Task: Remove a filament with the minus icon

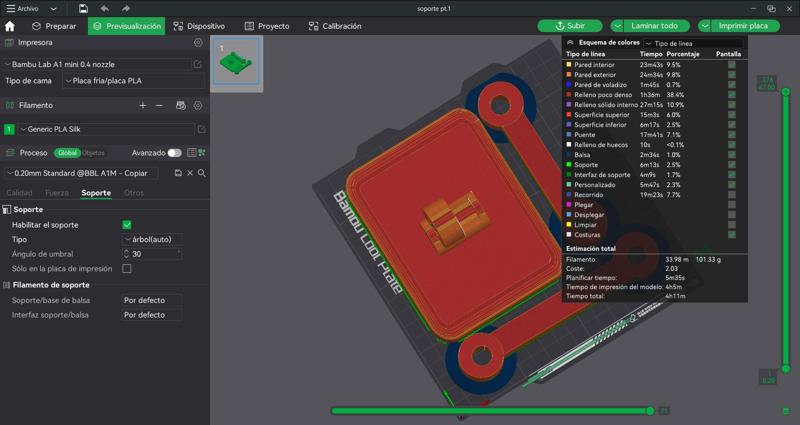Action: (159, 105)
